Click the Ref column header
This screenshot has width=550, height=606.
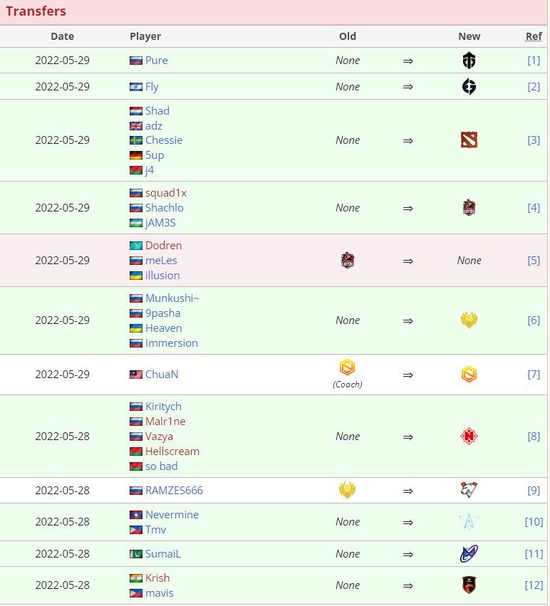(x=534, y=36)
